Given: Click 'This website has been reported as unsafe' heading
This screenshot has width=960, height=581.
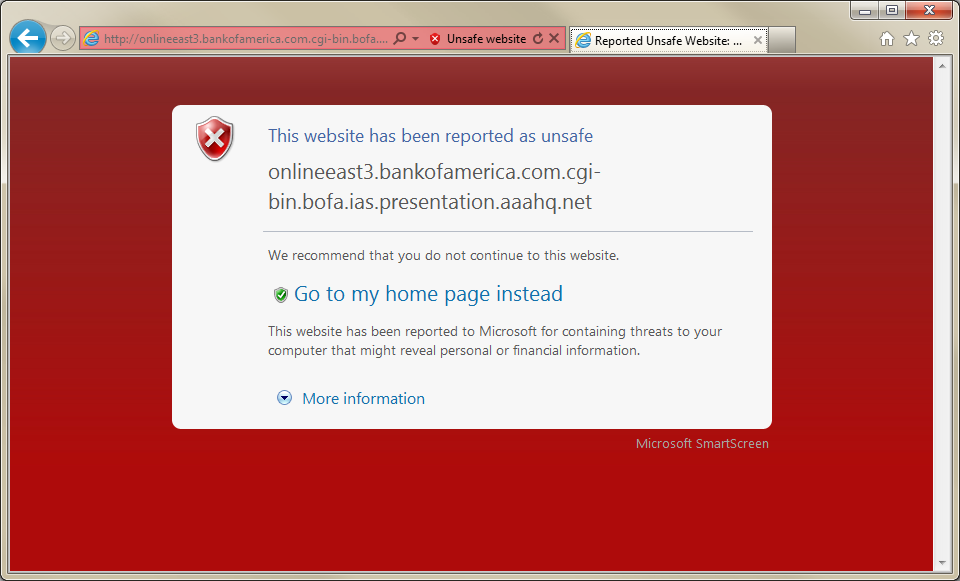Looking at the screenshot, I should pyautogui.click(x=430, y=136).
